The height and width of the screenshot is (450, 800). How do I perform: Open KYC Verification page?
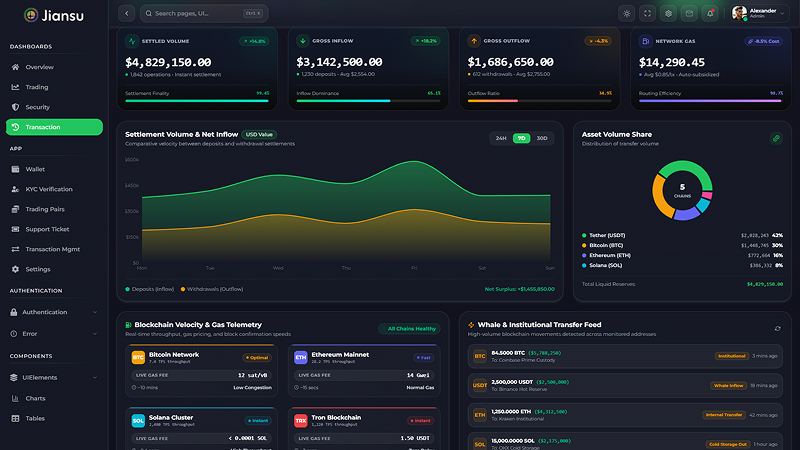(54, 189)
